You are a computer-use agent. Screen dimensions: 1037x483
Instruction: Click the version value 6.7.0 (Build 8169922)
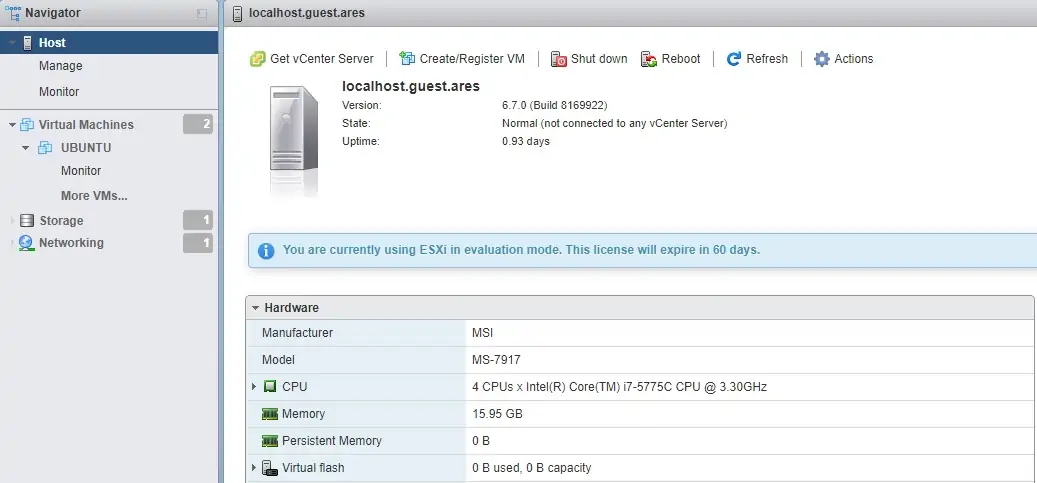[555, 105]
